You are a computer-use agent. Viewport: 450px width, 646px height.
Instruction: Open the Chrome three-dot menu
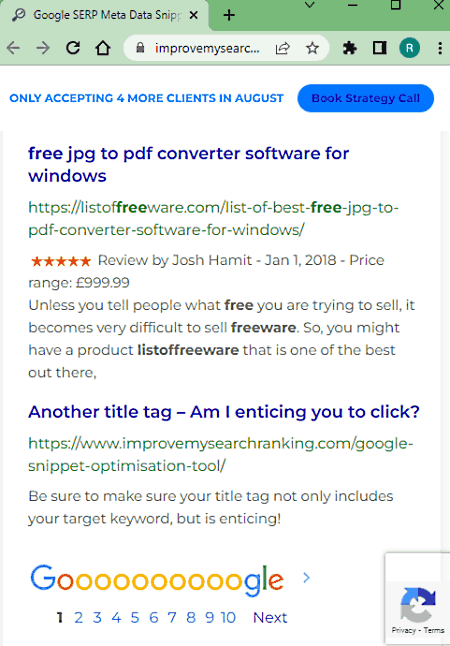click(440, 48)
